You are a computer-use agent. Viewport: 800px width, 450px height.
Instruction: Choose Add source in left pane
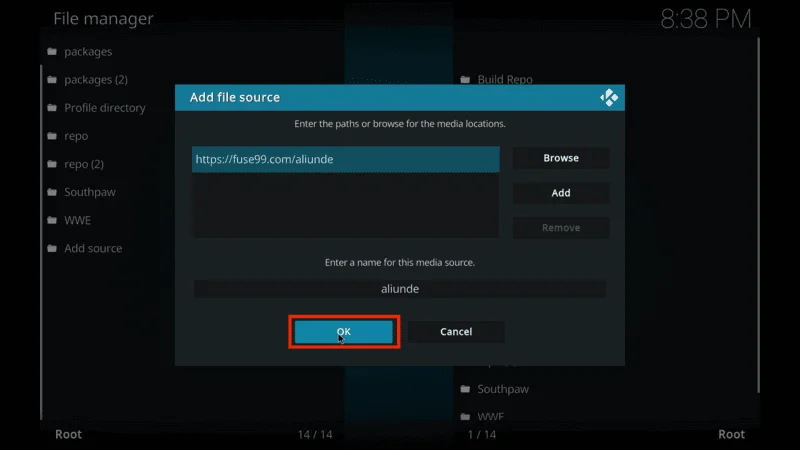[93, 248]
